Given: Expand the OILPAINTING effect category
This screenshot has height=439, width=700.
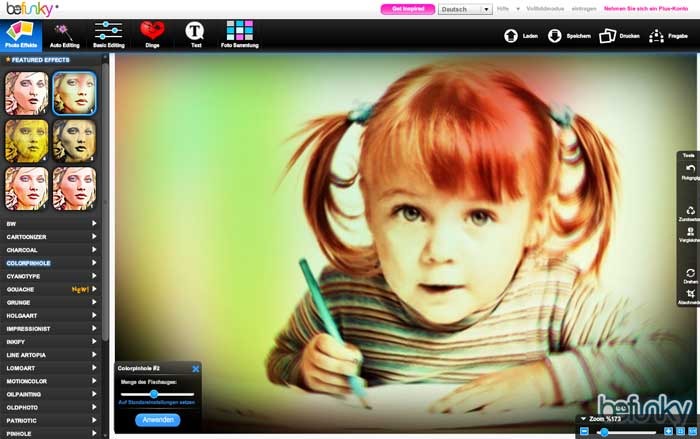Looking at the screenshot, I should click(50, 393).
